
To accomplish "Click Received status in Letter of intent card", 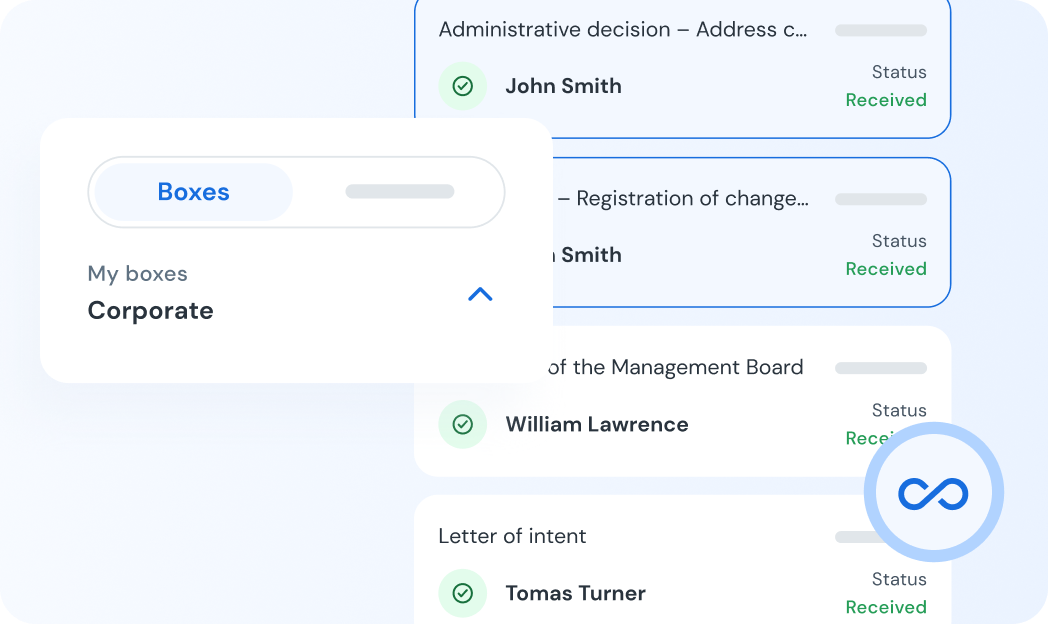I will (x=885, y=607).
